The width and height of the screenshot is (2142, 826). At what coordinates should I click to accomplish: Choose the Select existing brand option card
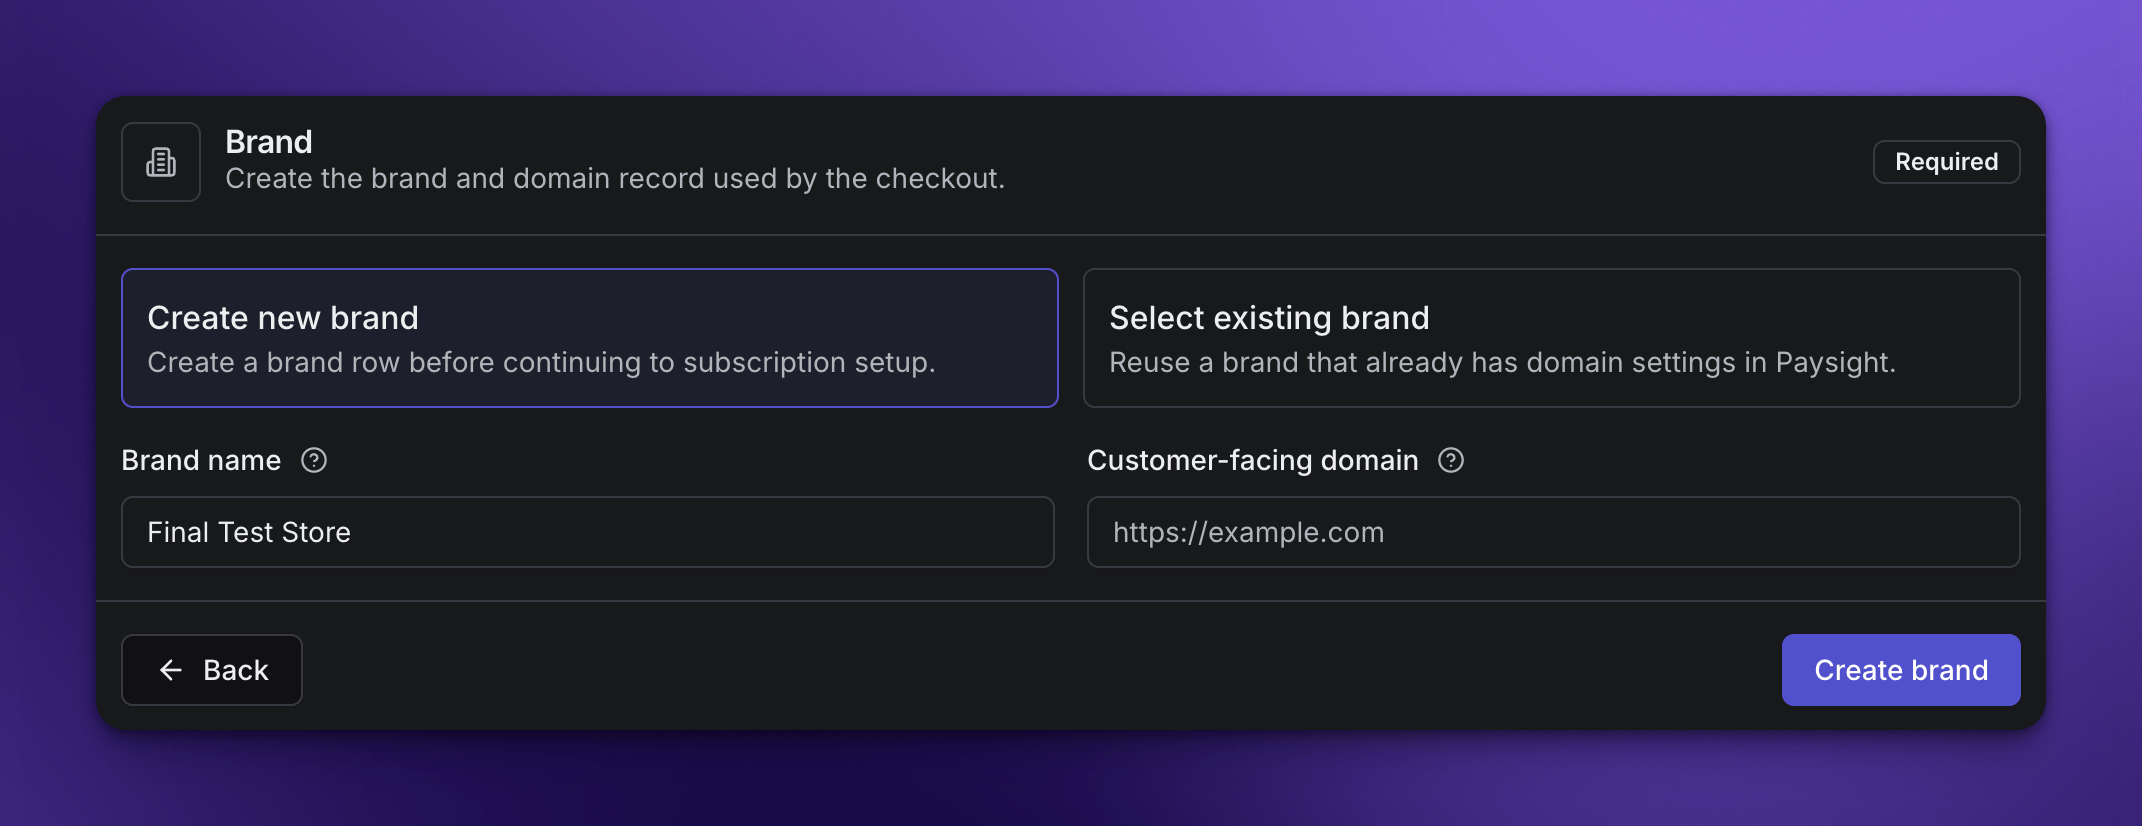click(1552, 338)
